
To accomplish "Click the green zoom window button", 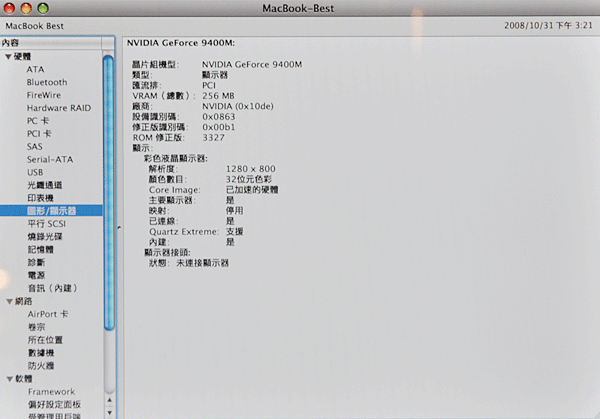I will pos(43,8).
